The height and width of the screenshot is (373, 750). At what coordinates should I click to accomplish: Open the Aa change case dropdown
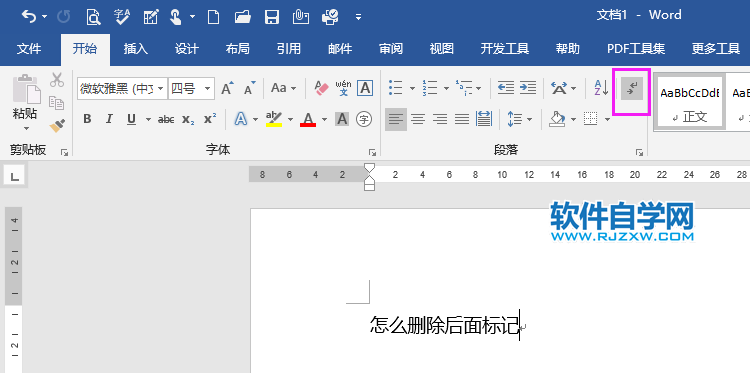(x=283, y=88)
